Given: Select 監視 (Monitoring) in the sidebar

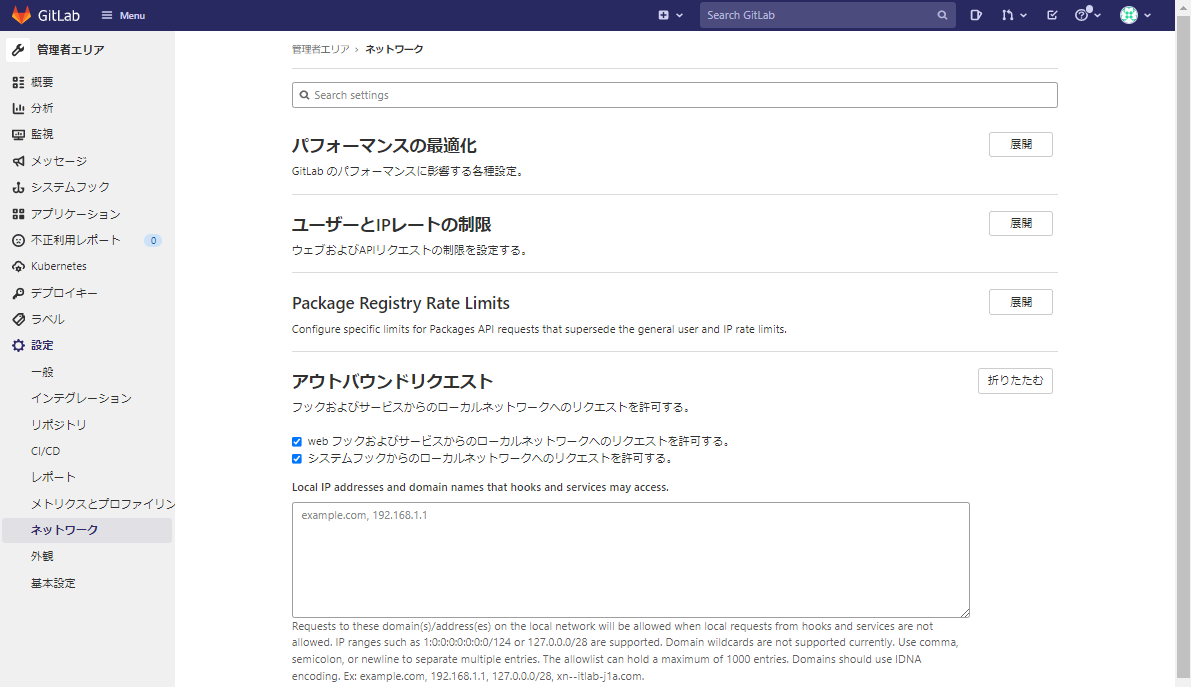Looking at the screenshot, I should [x=44, y=134].
